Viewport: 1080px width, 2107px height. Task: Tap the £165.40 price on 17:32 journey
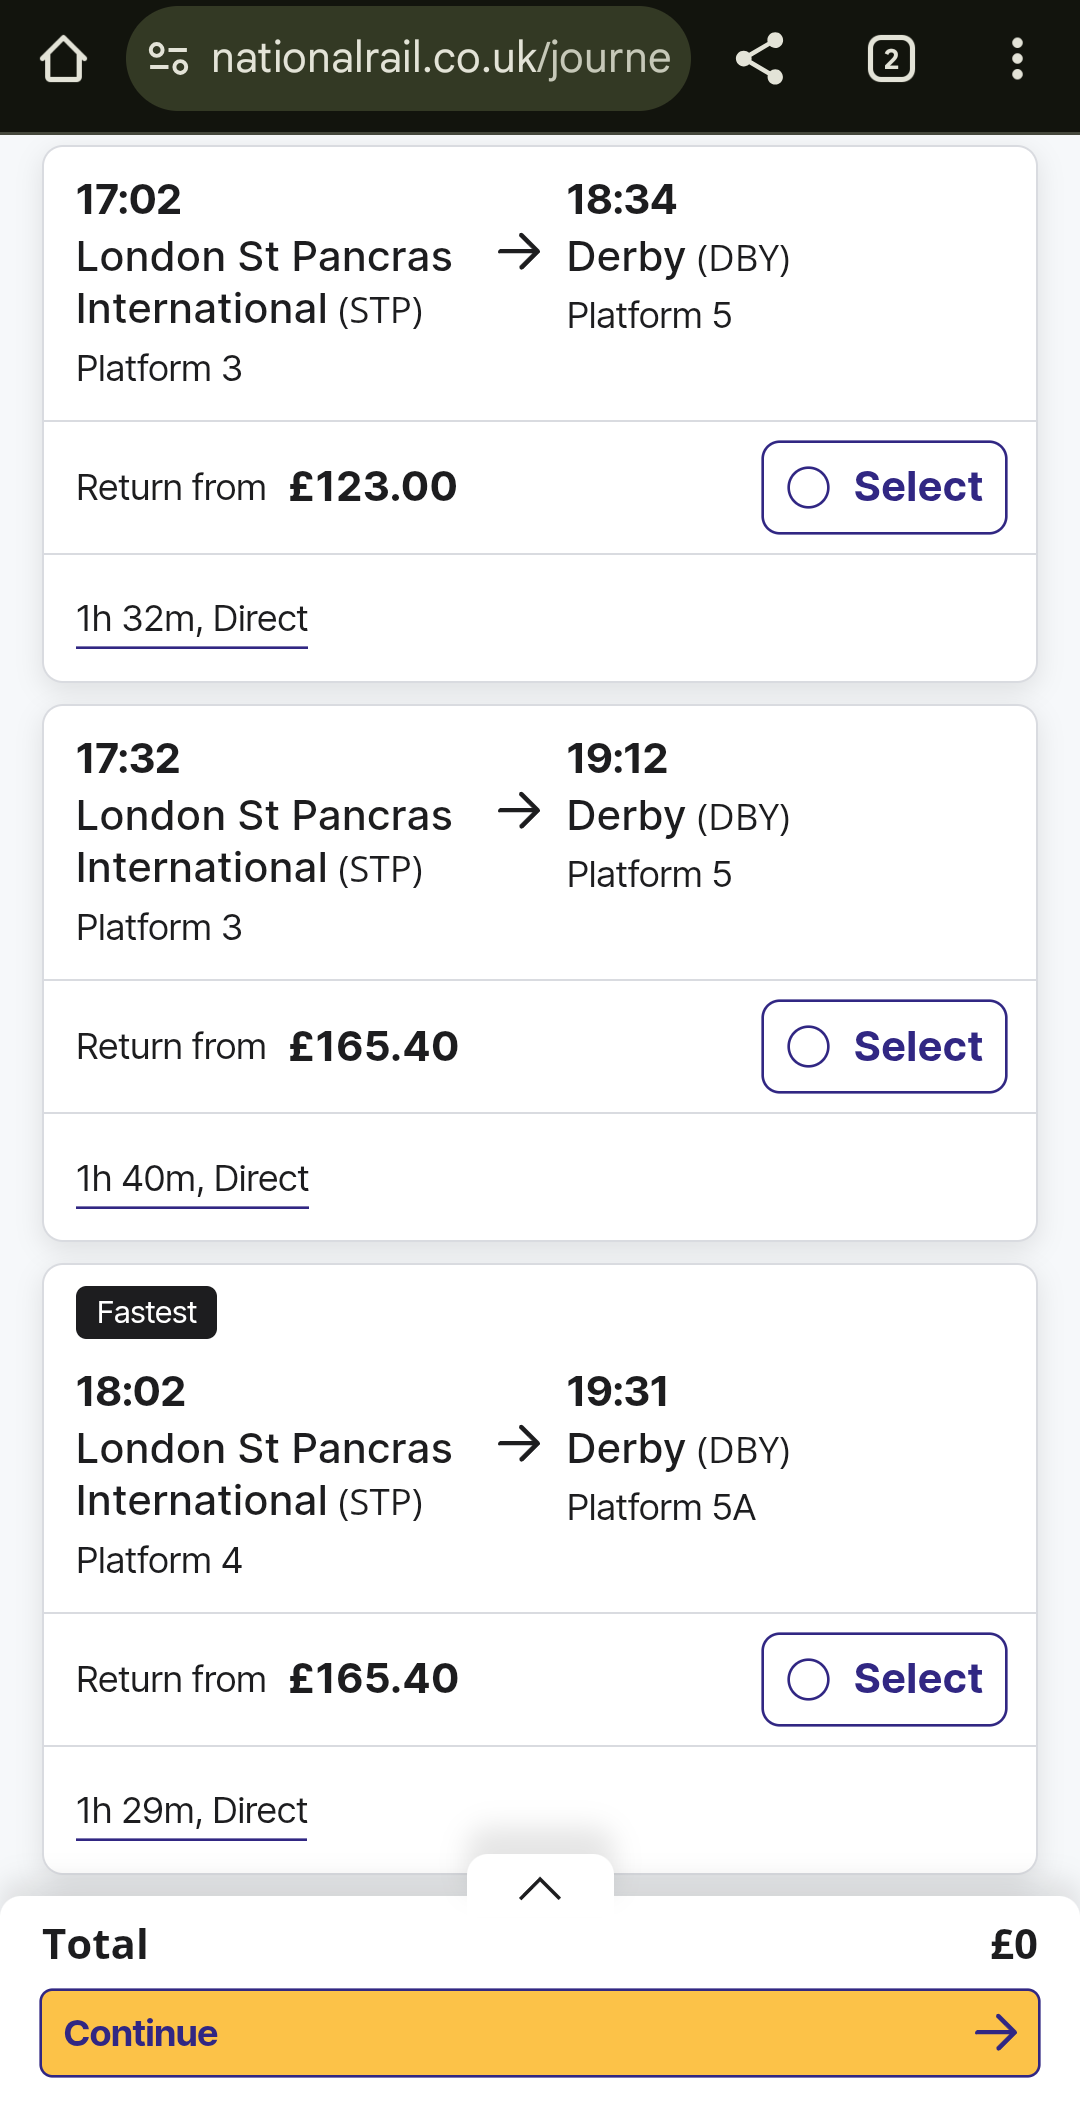(373, 1047)
